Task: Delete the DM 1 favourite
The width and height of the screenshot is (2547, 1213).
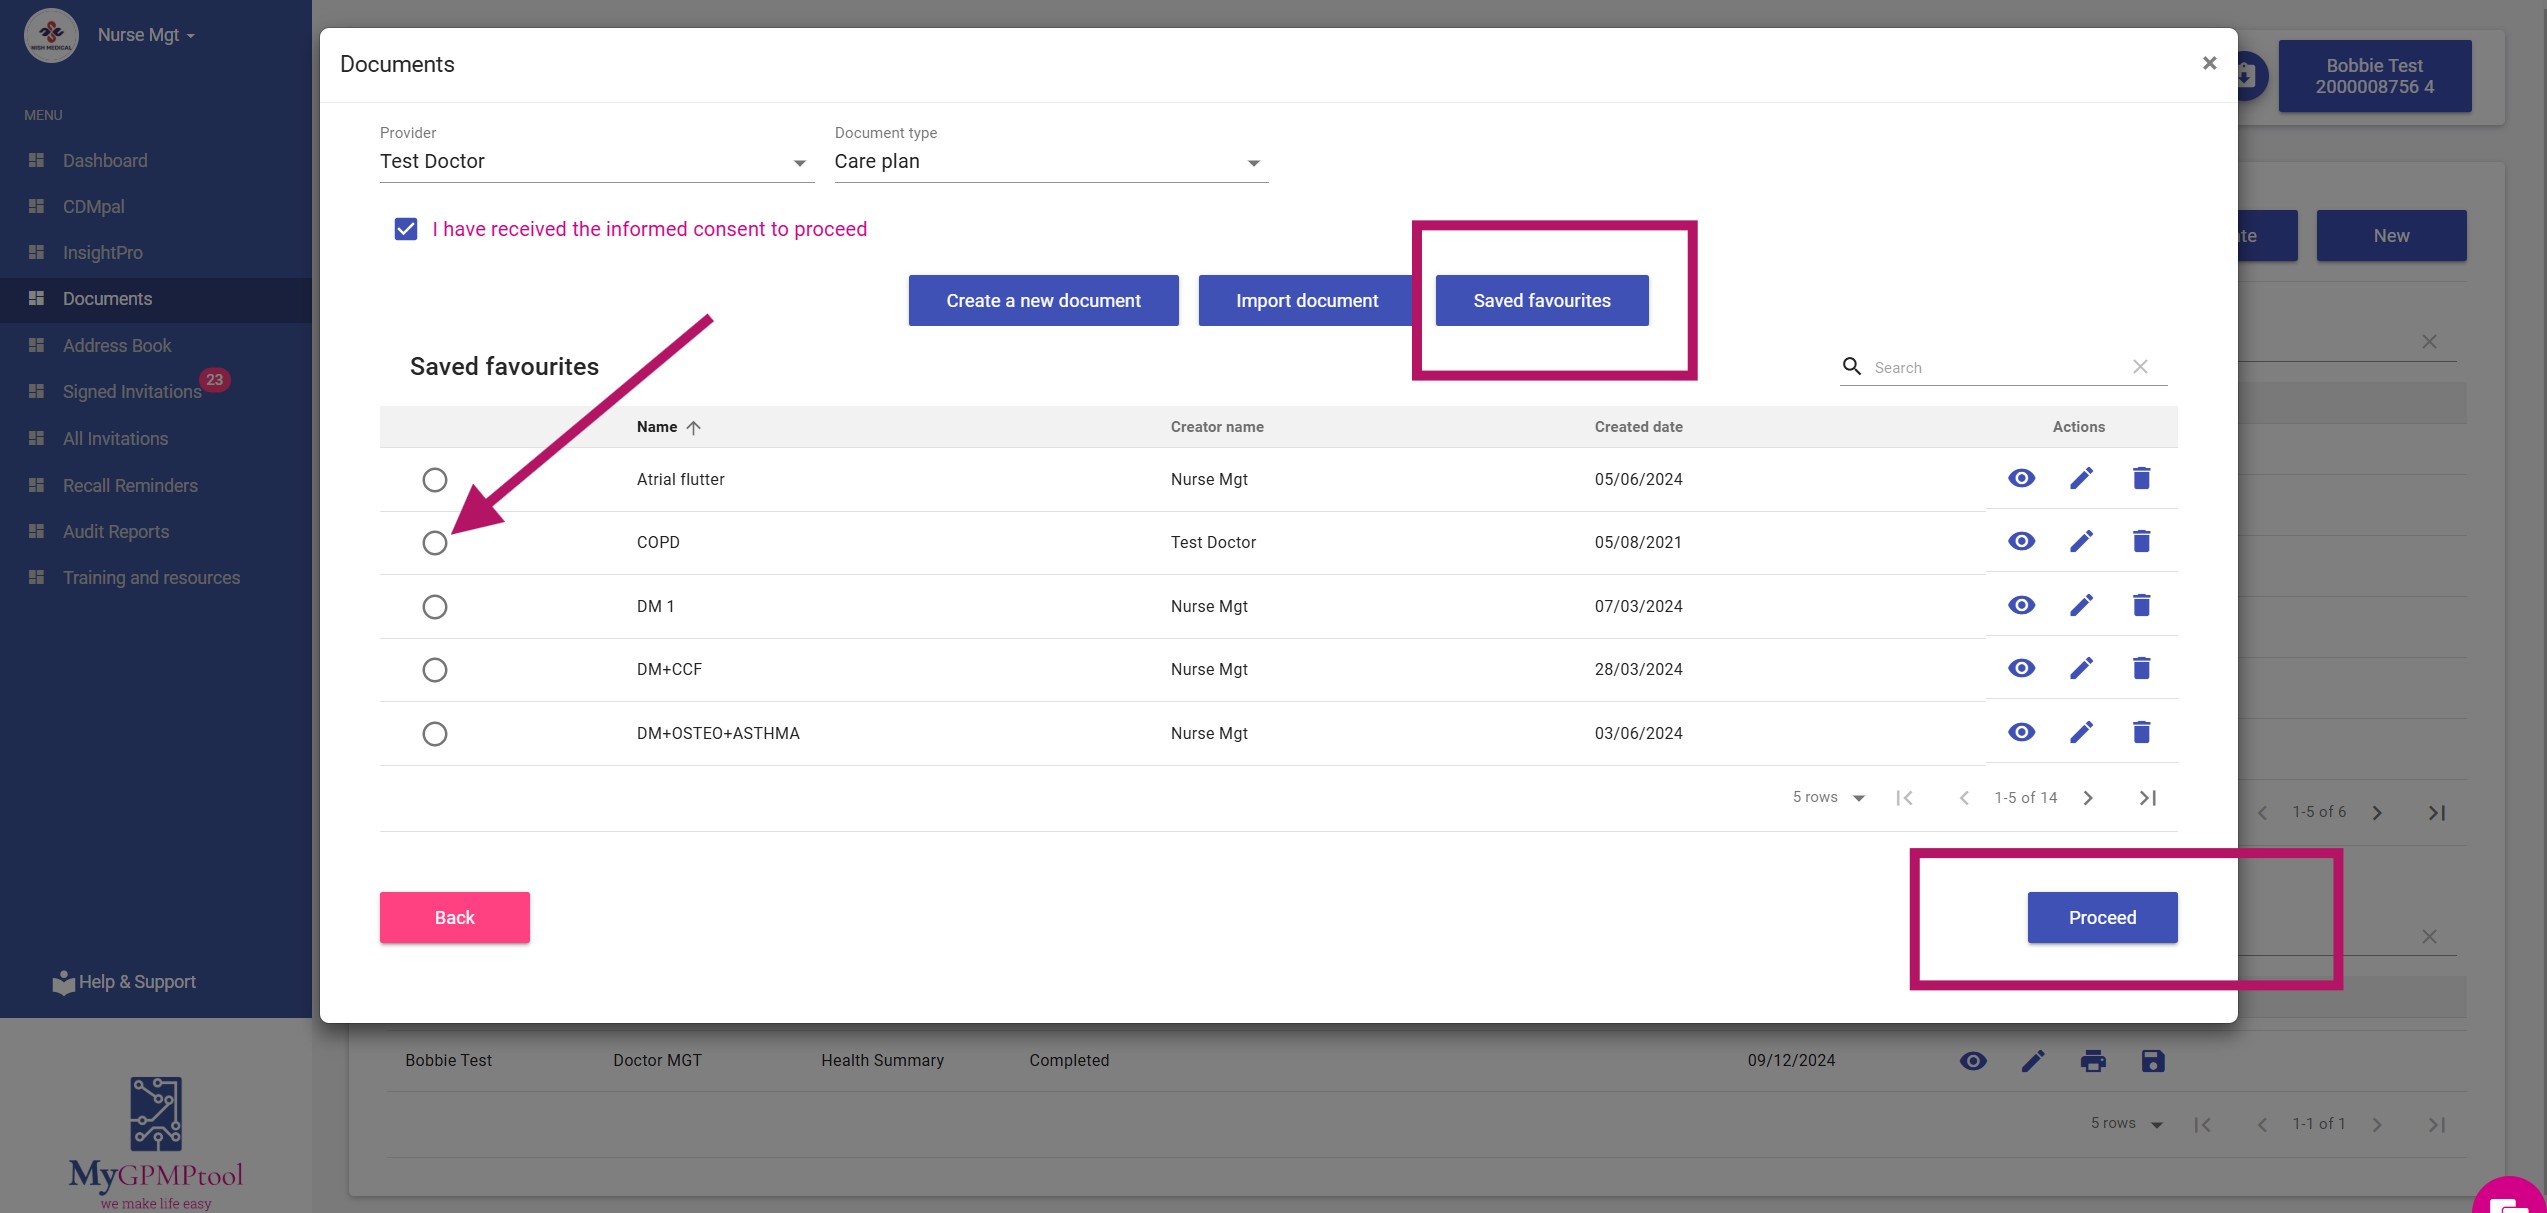Action: coord(2141,605)
